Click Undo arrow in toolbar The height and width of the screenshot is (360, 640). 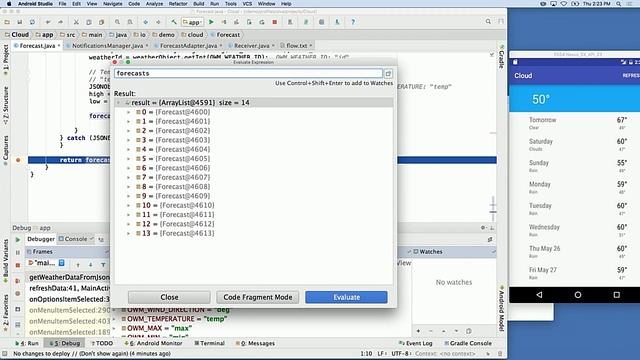(x=48, y=22)
